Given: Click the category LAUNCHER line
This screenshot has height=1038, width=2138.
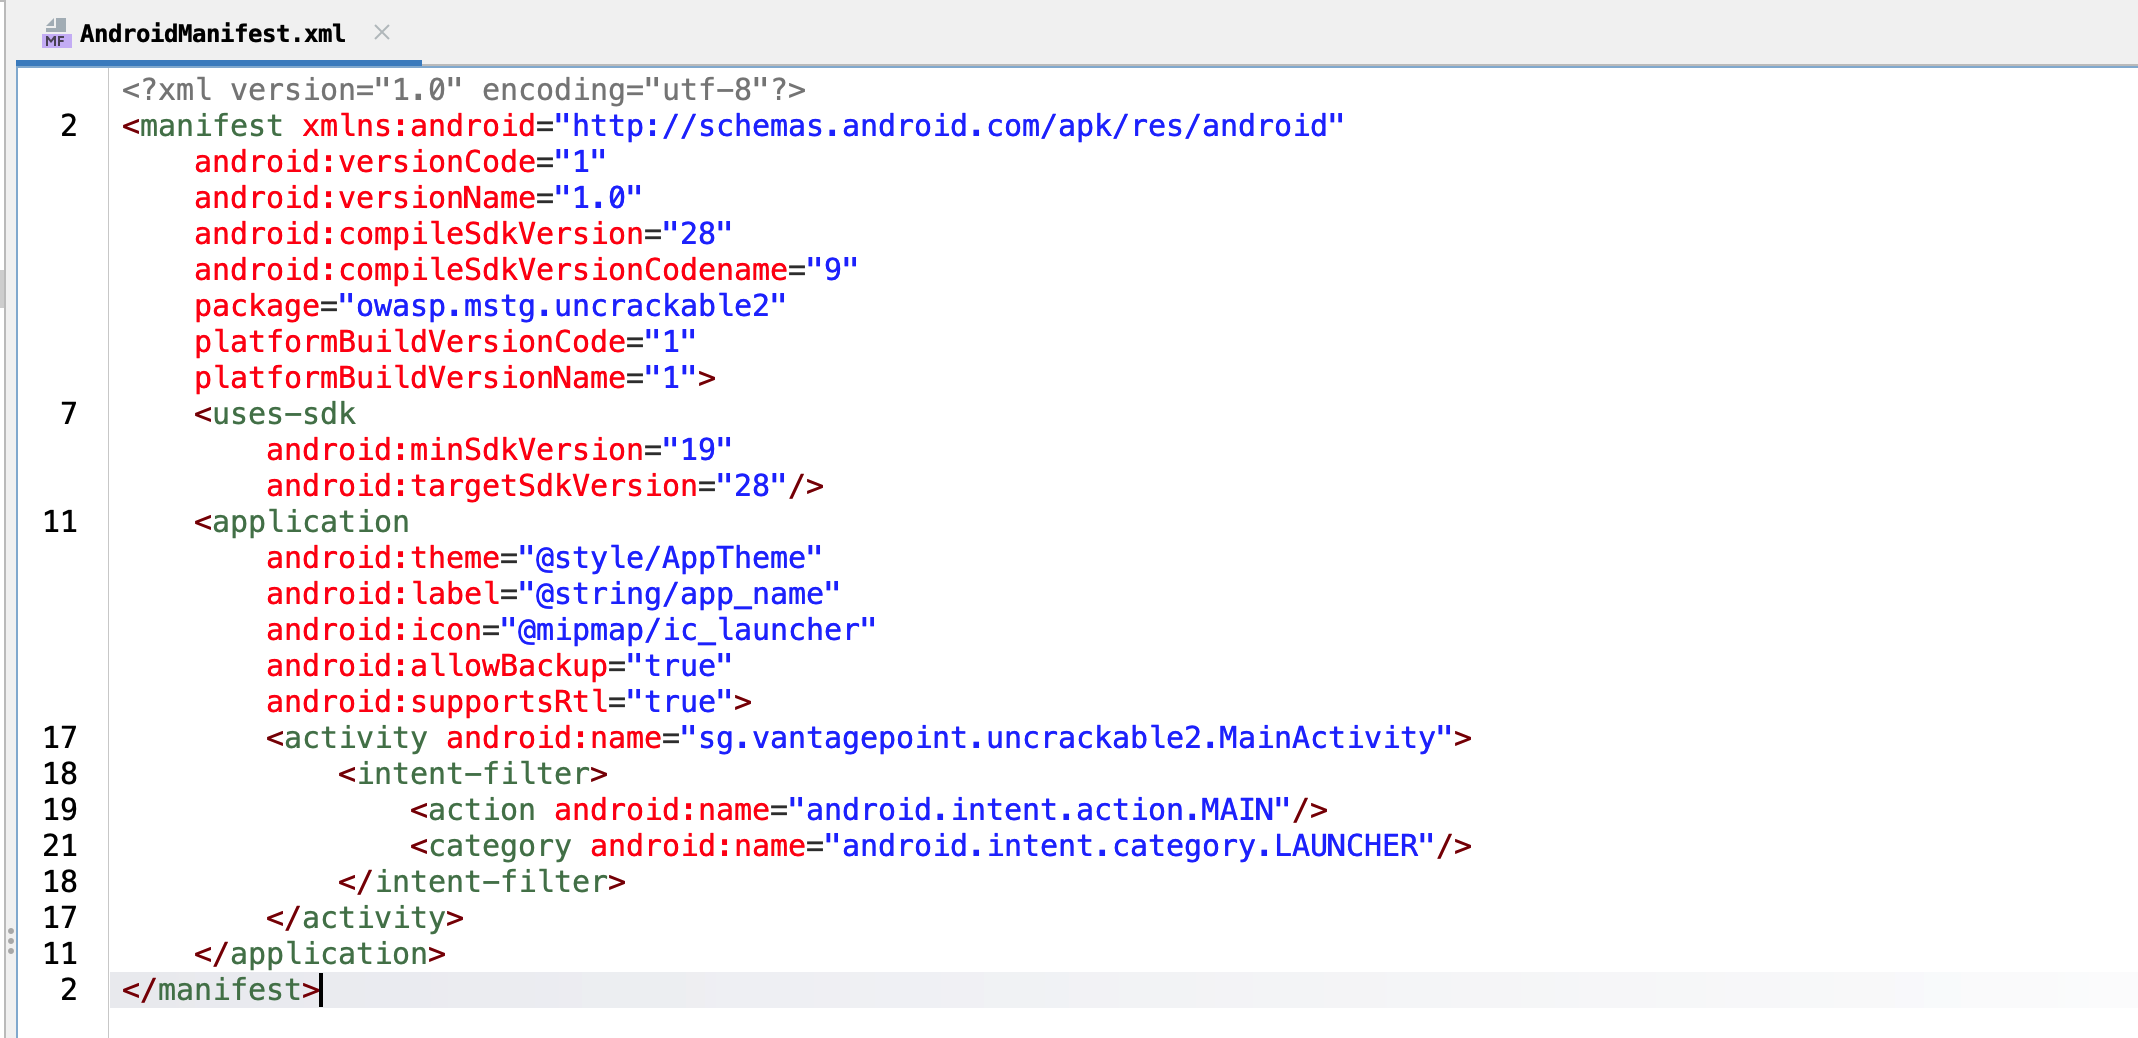Looking at the screenshot, I should tap(941, 846).
